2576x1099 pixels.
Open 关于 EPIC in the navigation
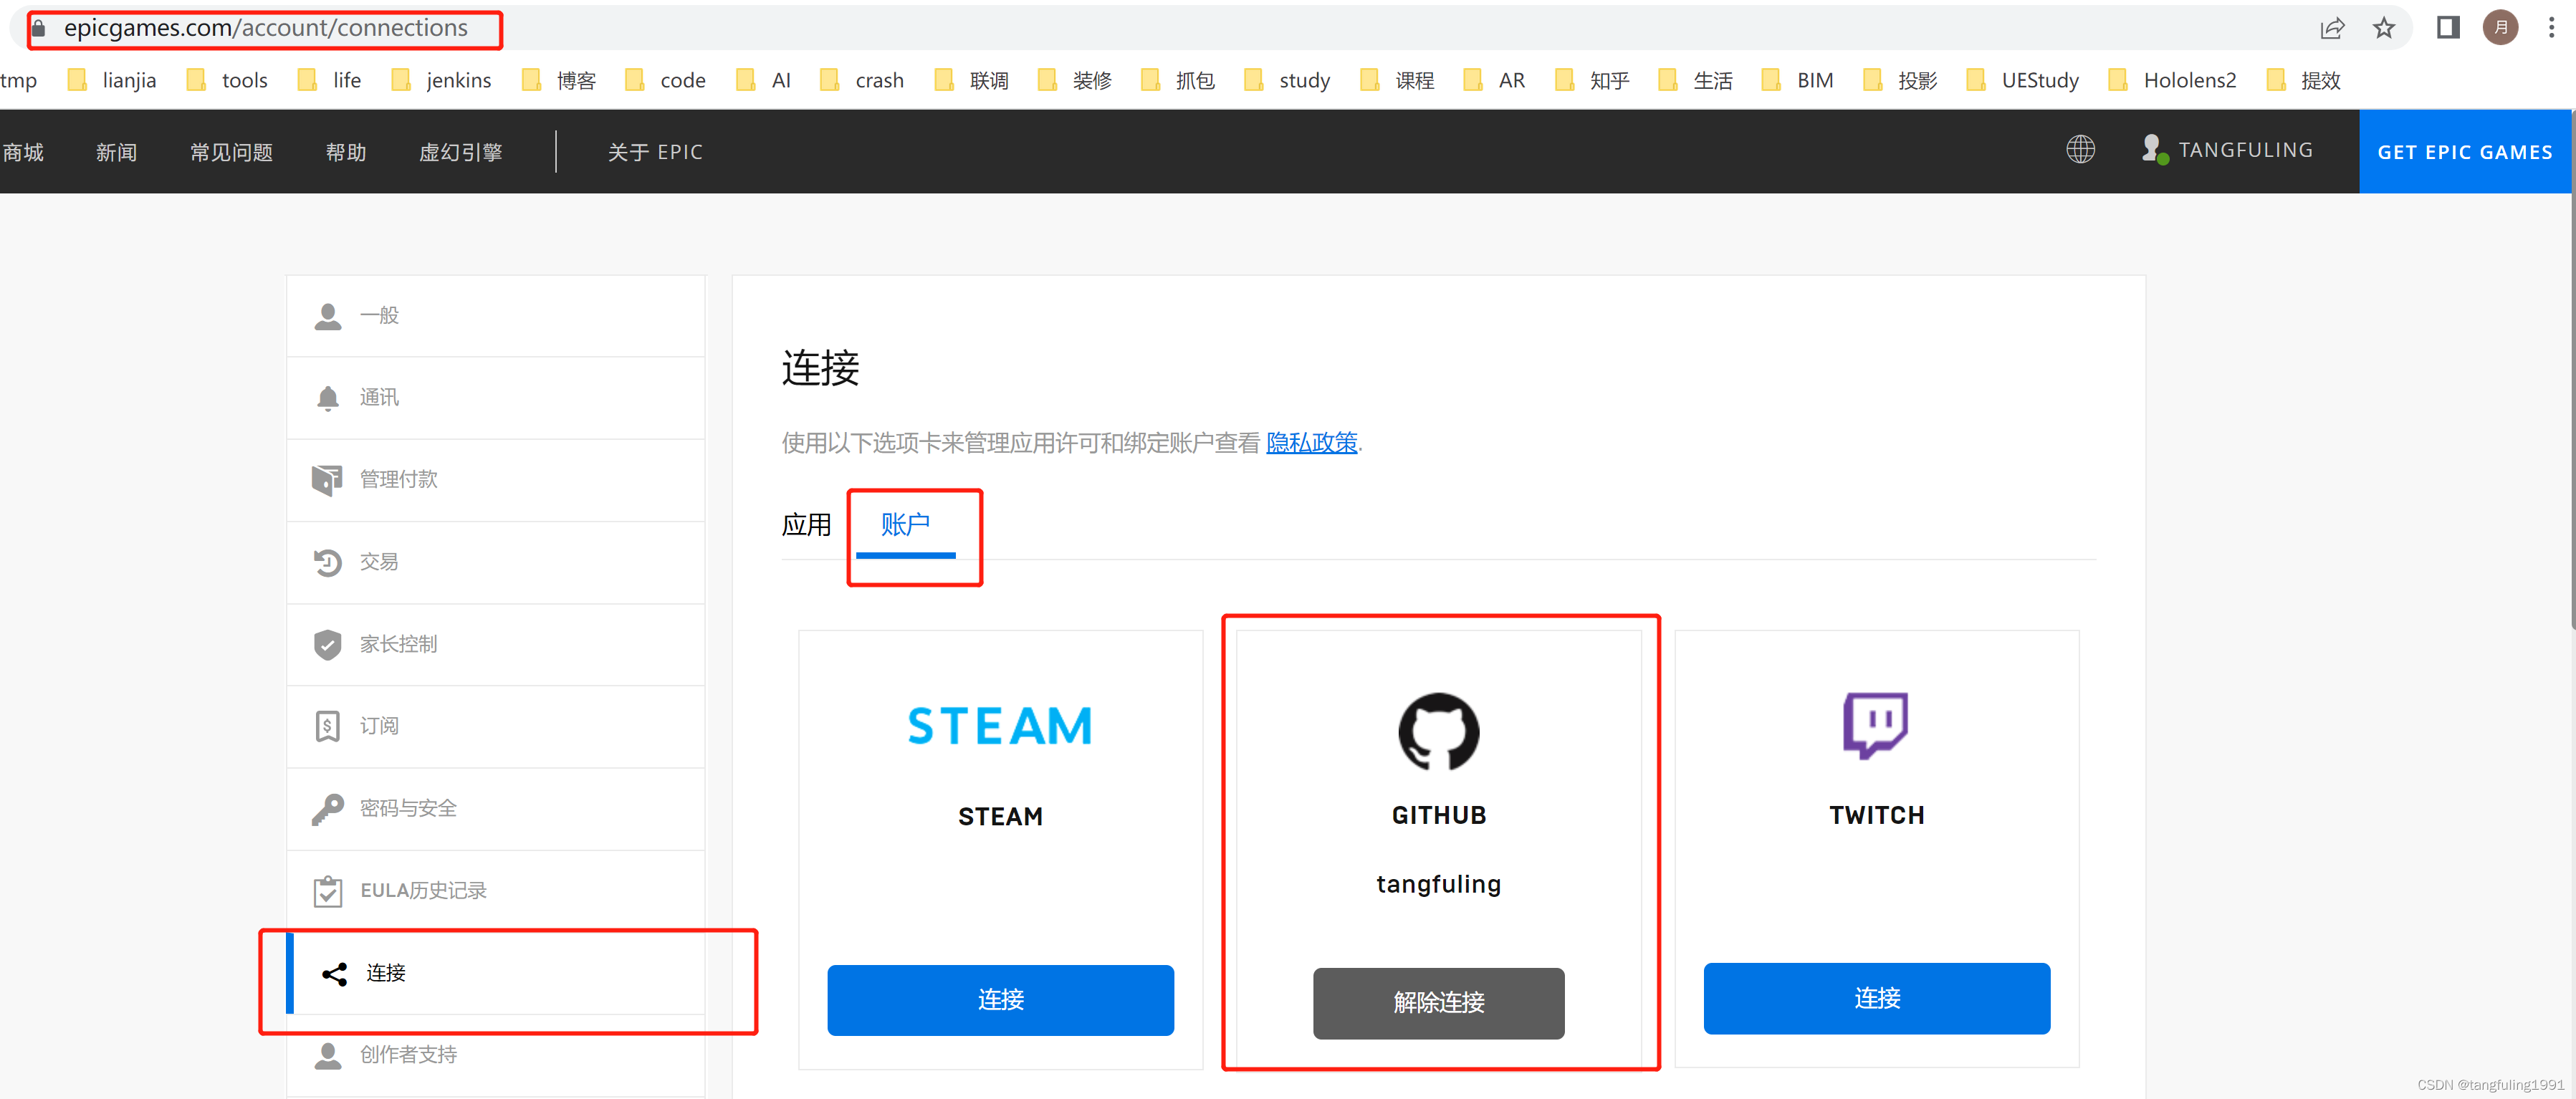tap(655, 152)
